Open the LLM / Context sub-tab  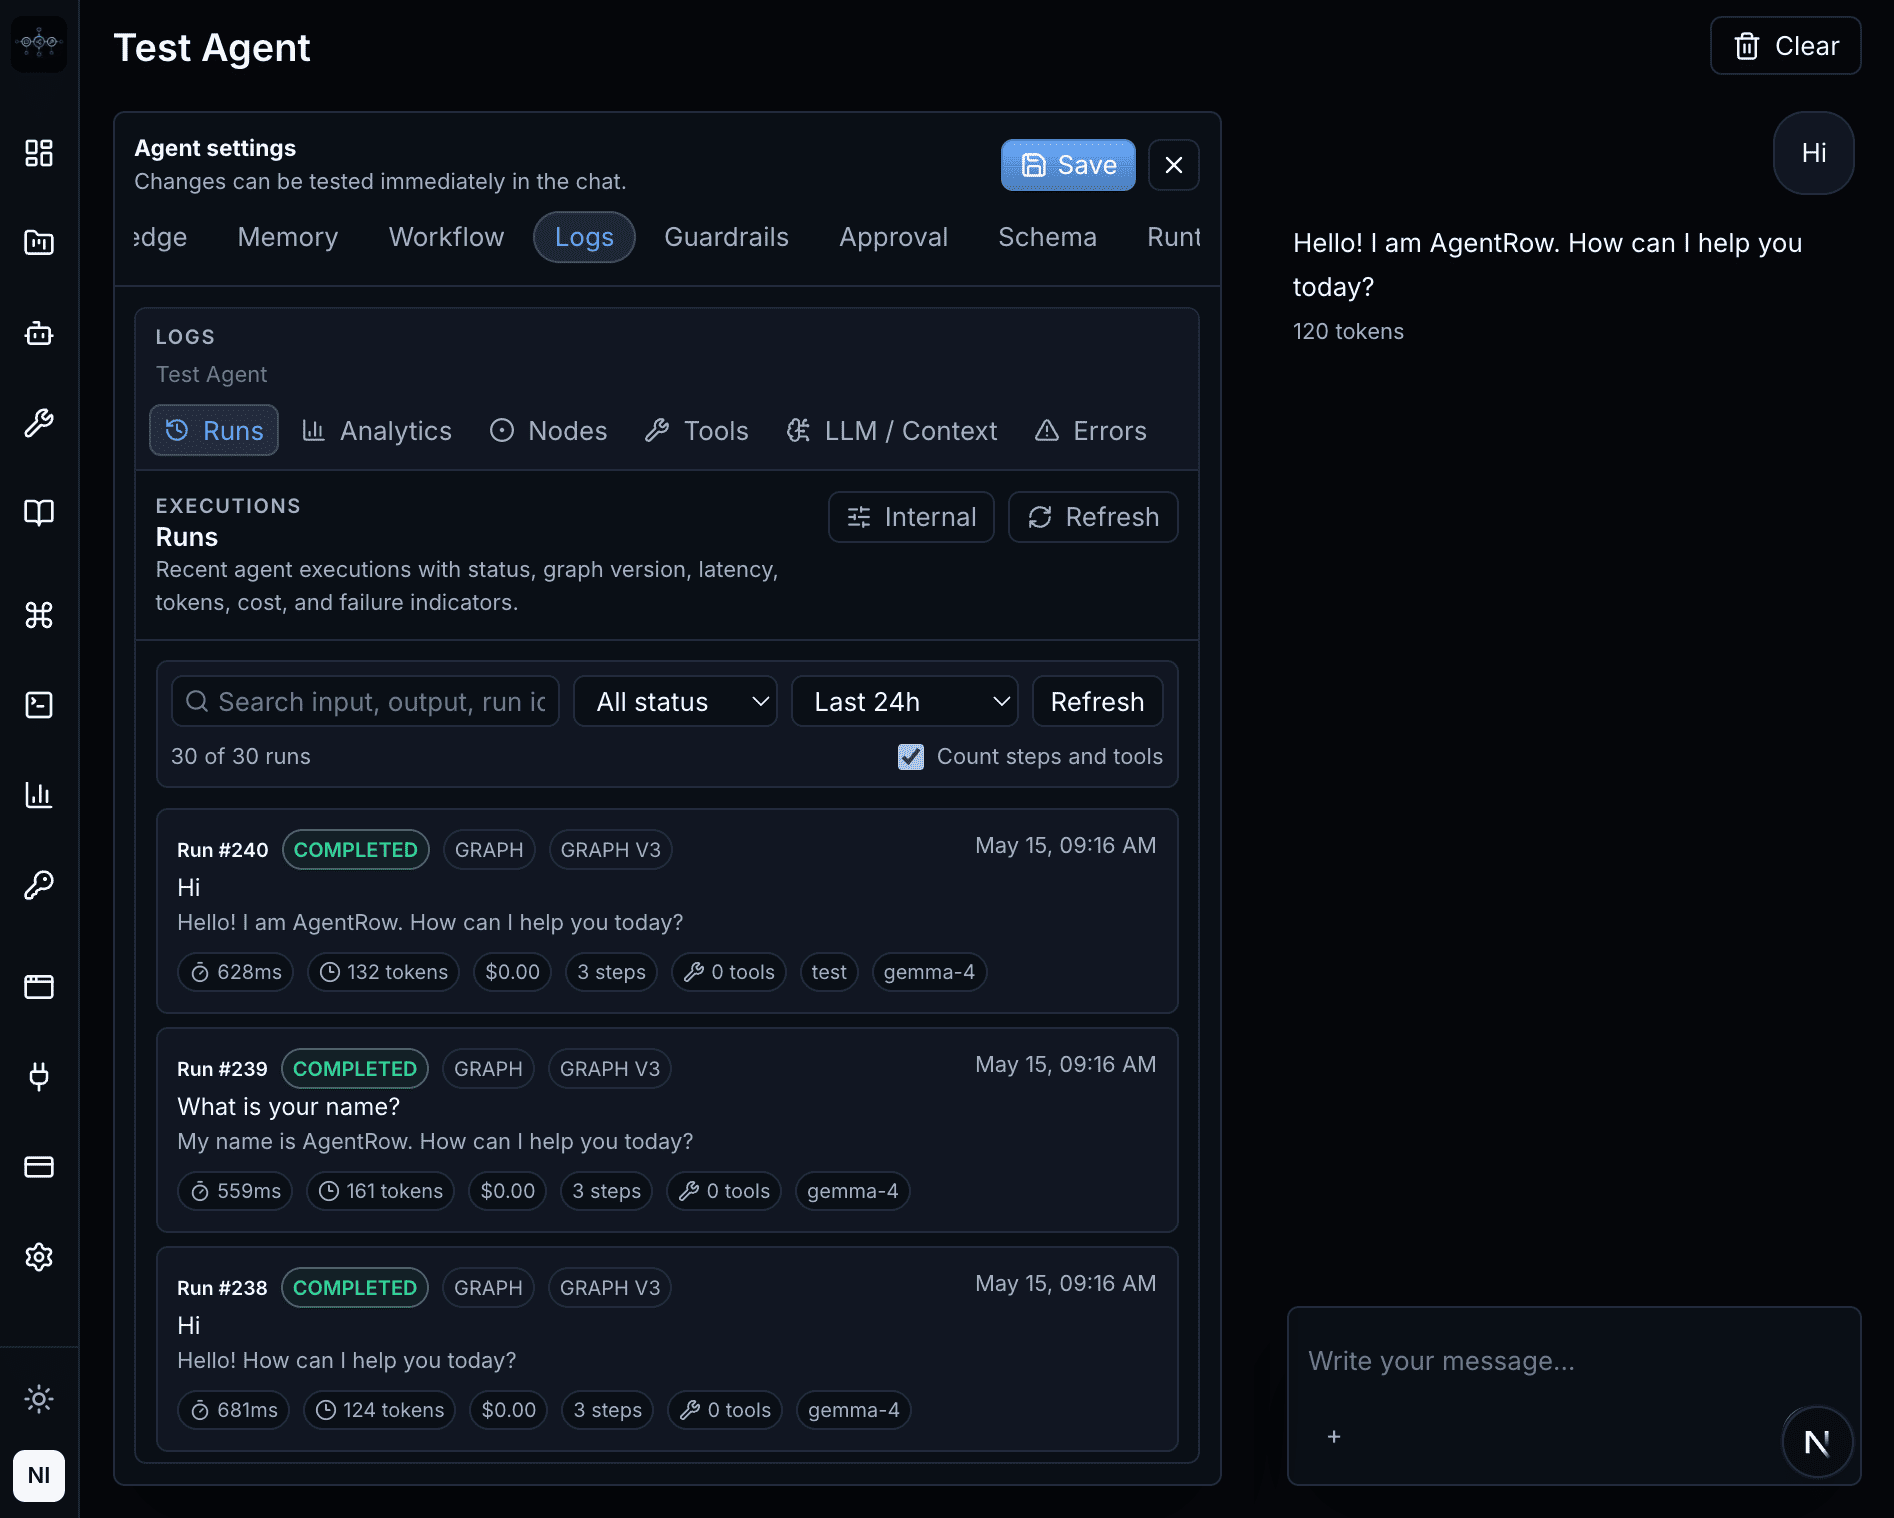[891, 430]
